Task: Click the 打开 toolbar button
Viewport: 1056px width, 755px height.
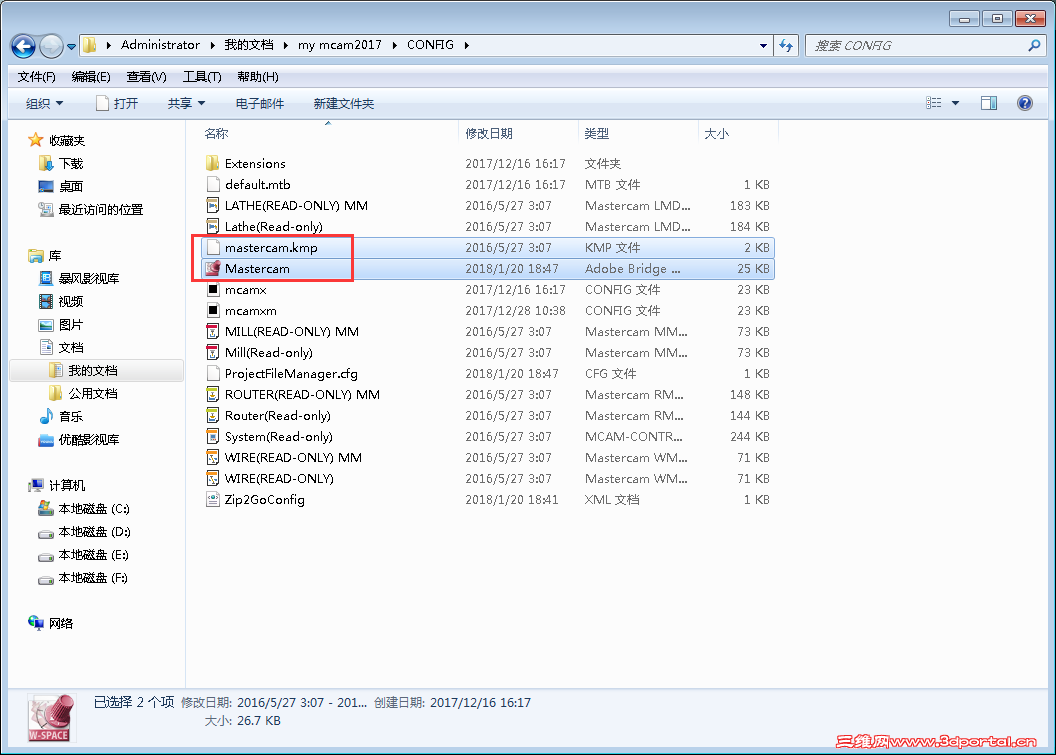Action: 117,104
